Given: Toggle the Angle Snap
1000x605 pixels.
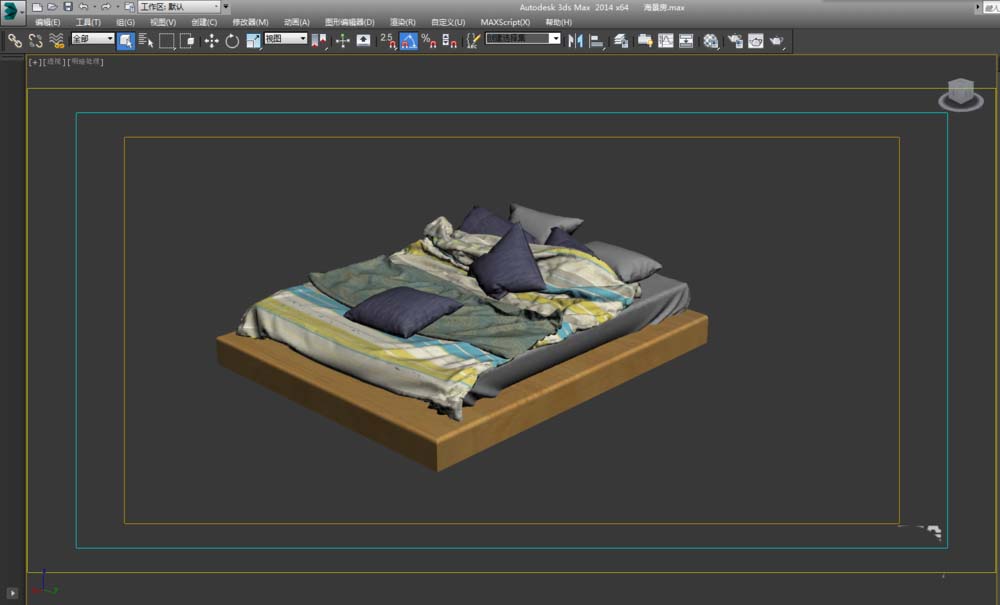Looking at the screenshot, I should (x=408, y=40).
